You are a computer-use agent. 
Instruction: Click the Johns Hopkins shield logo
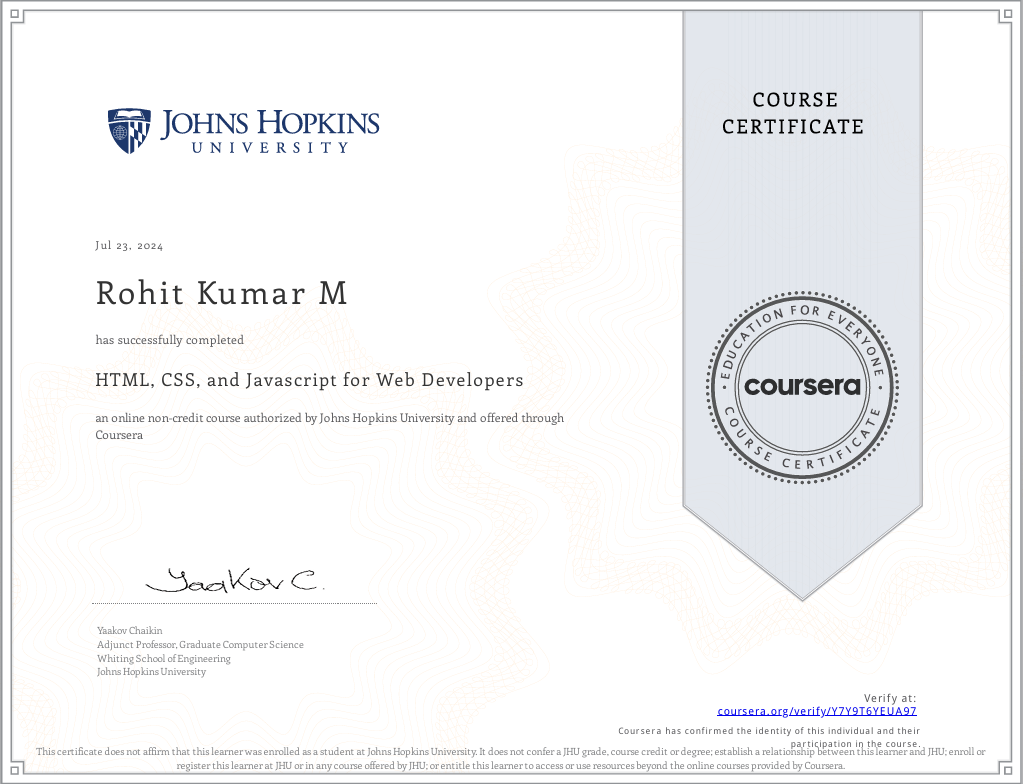point(129,131)
